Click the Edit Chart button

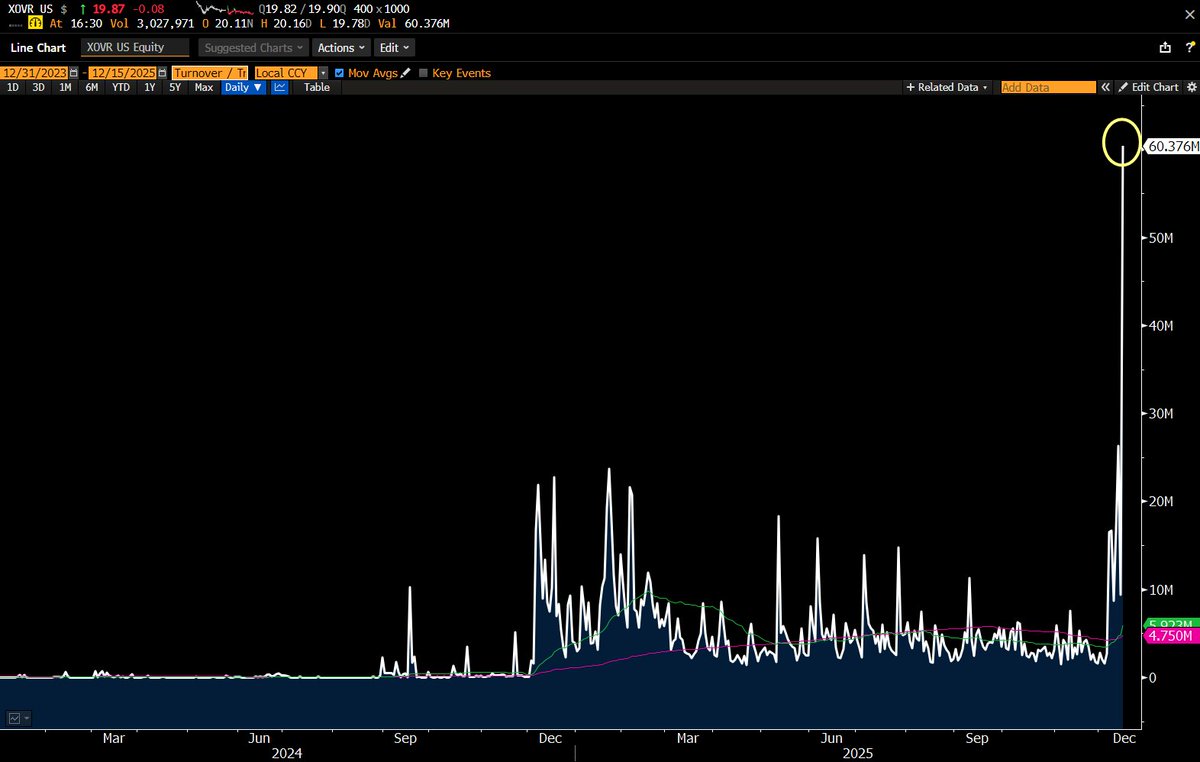[x=1149, y=87]
